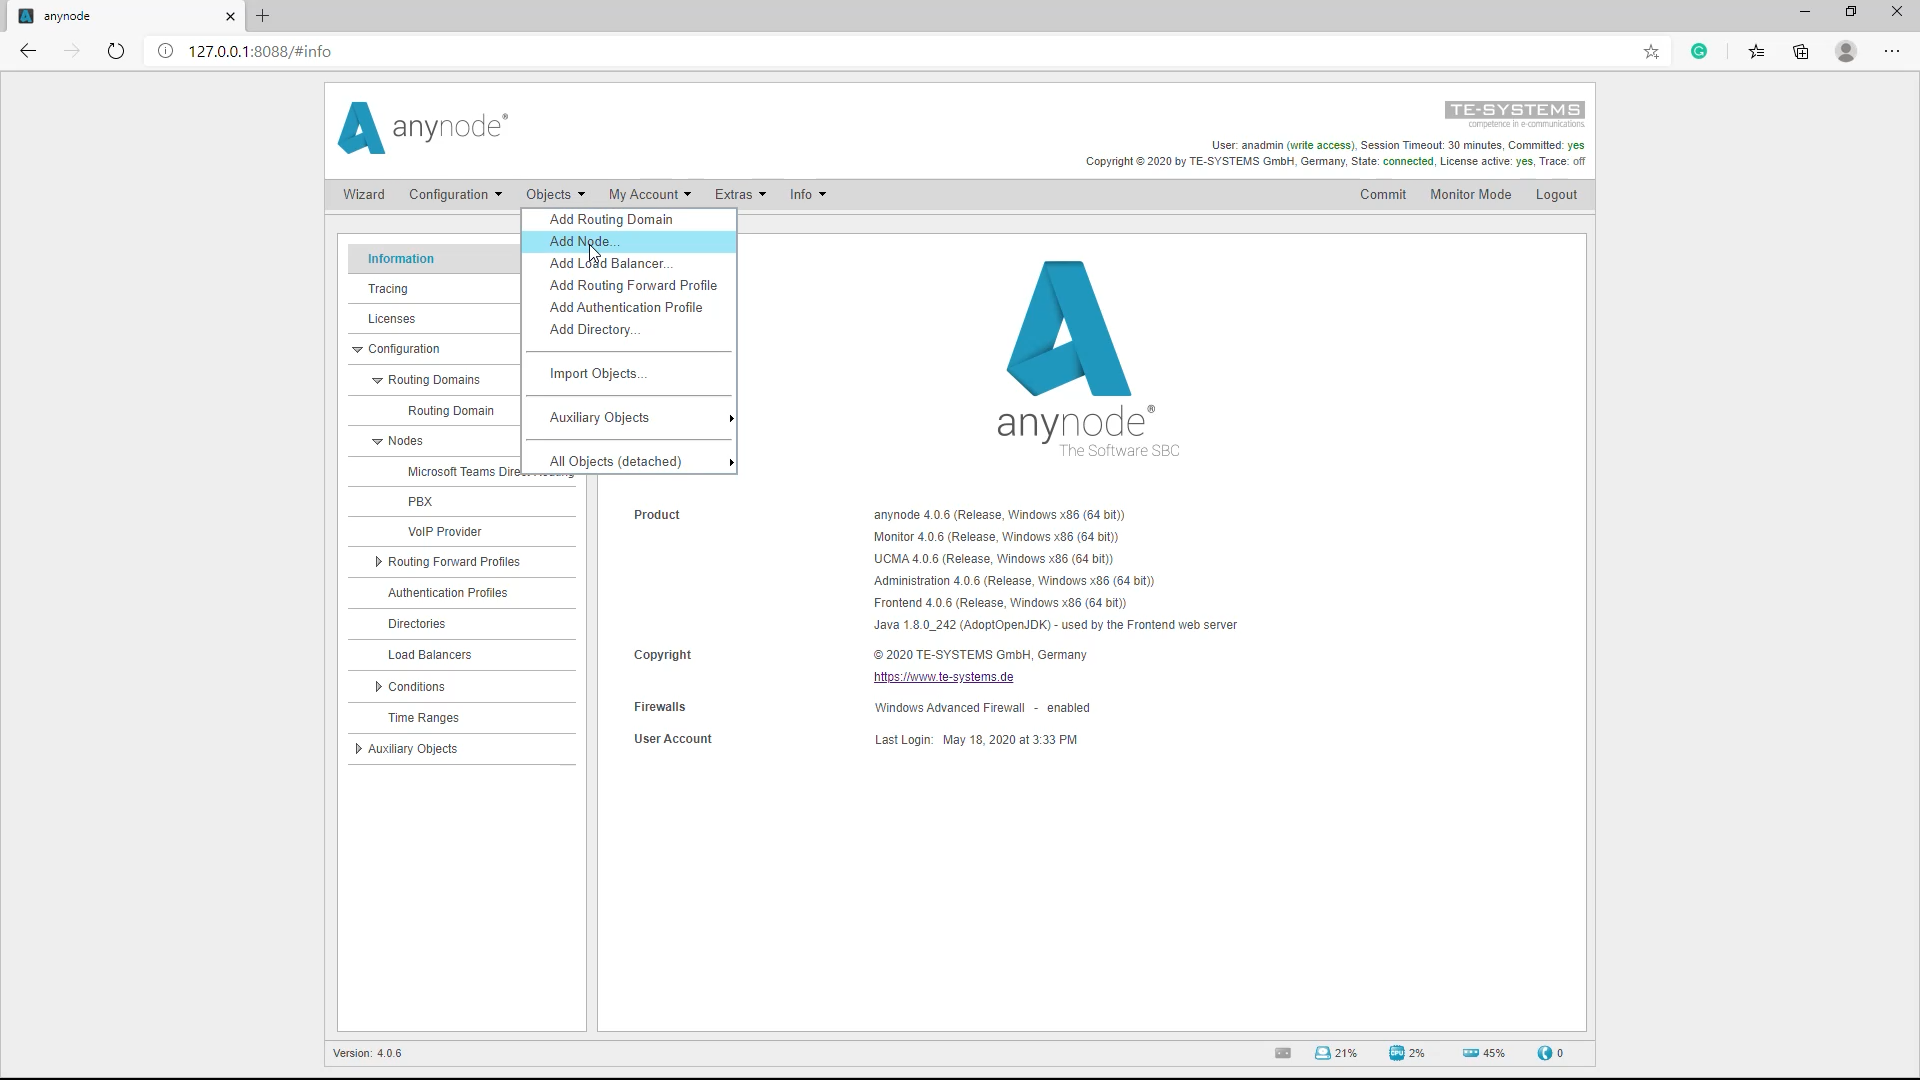Image resolution: width=1920 pixels, height=1080 pixels.
Task: Expand the sidebar Auxiliary Objects node
Action: pyautogui.click(x=358, y=749)
